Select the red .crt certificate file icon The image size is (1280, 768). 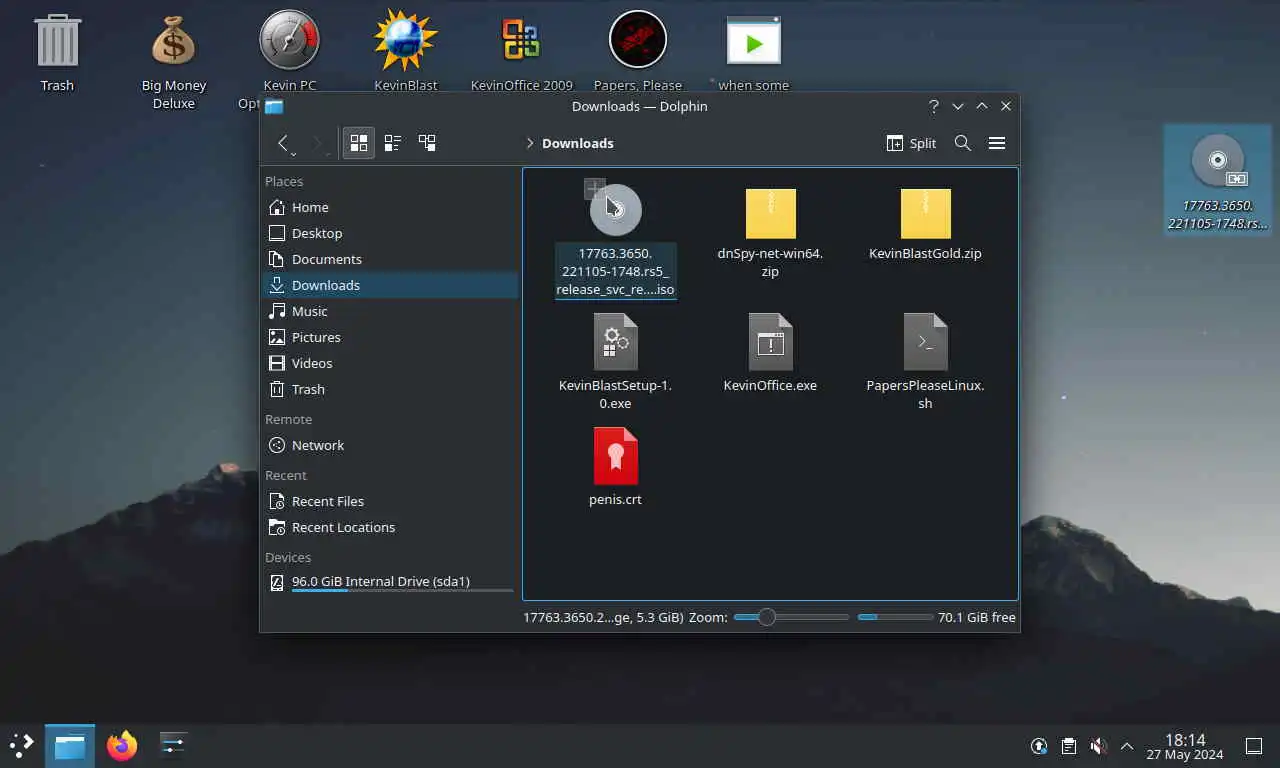click(x=616, y=456)
